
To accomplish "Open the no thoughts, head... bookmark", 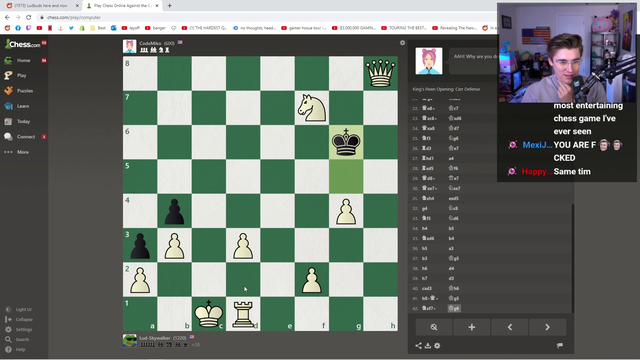I will pyautogui.click(x=255, y=28).
